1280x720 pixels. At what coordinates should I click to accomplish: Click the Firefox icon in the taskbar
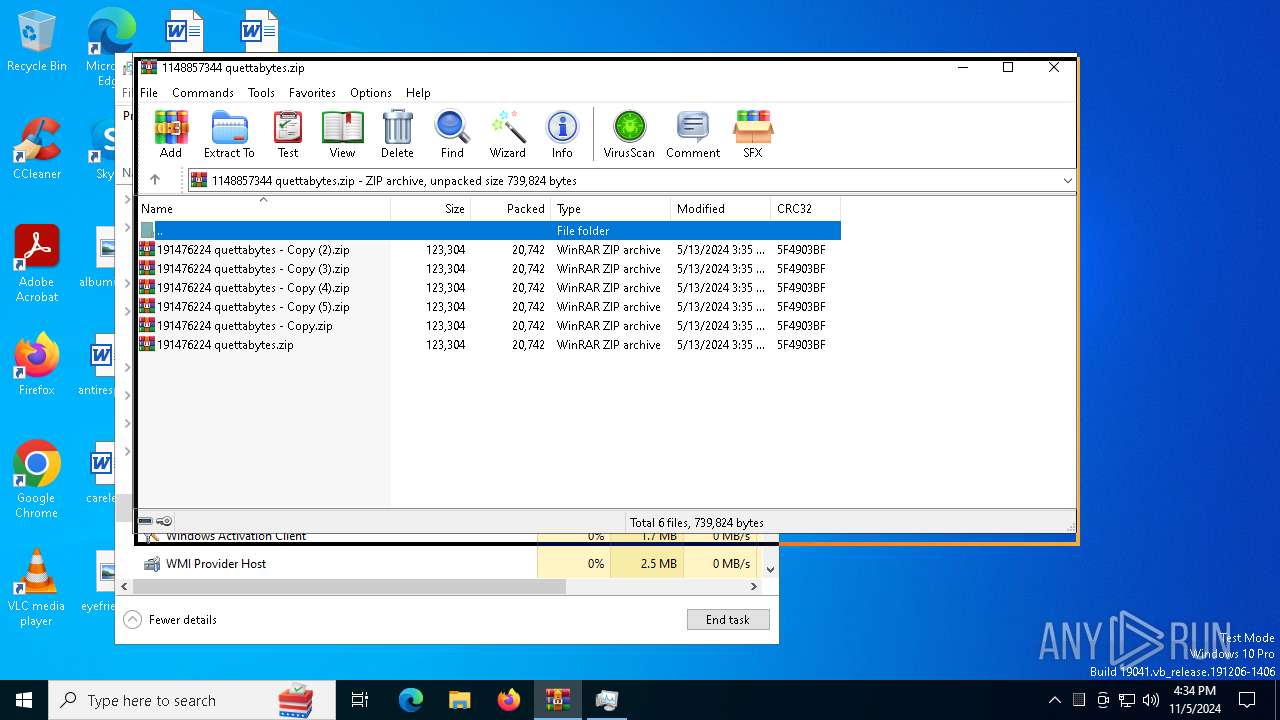tap(509, 700)
